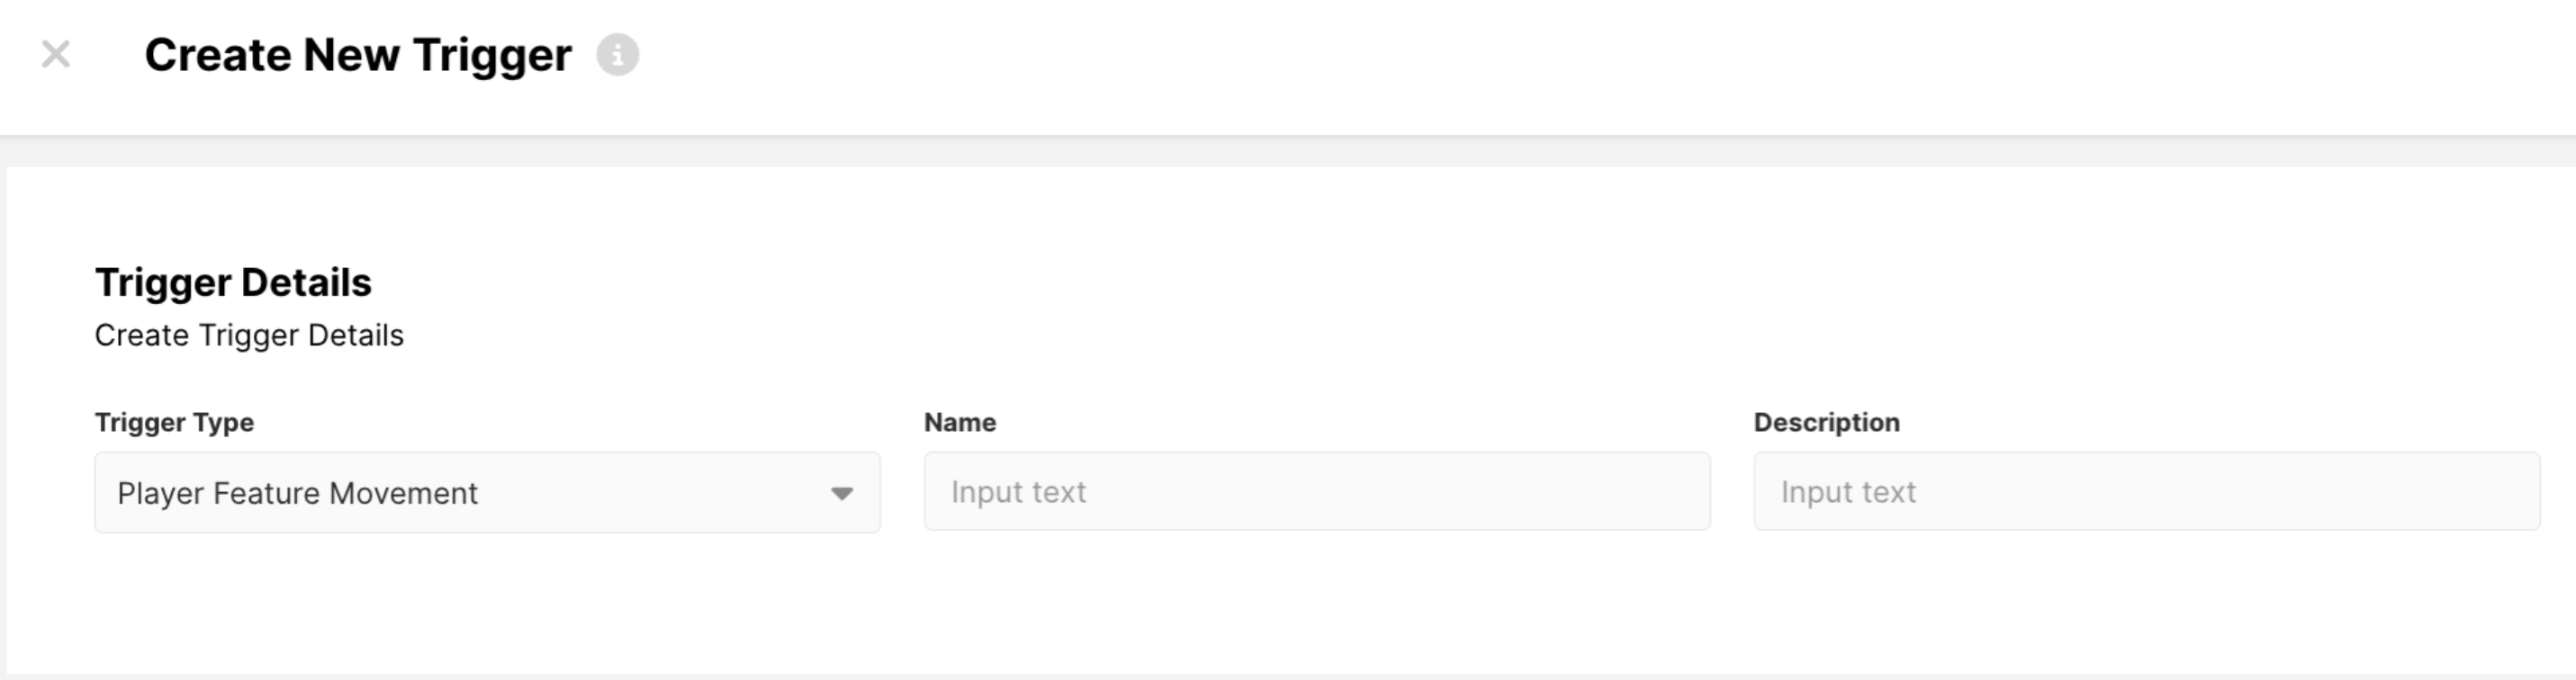This screenshot has height=680, width=2576.
Task: Click the Input text placeholder under Name
Action: click(x=1018, y=492)
